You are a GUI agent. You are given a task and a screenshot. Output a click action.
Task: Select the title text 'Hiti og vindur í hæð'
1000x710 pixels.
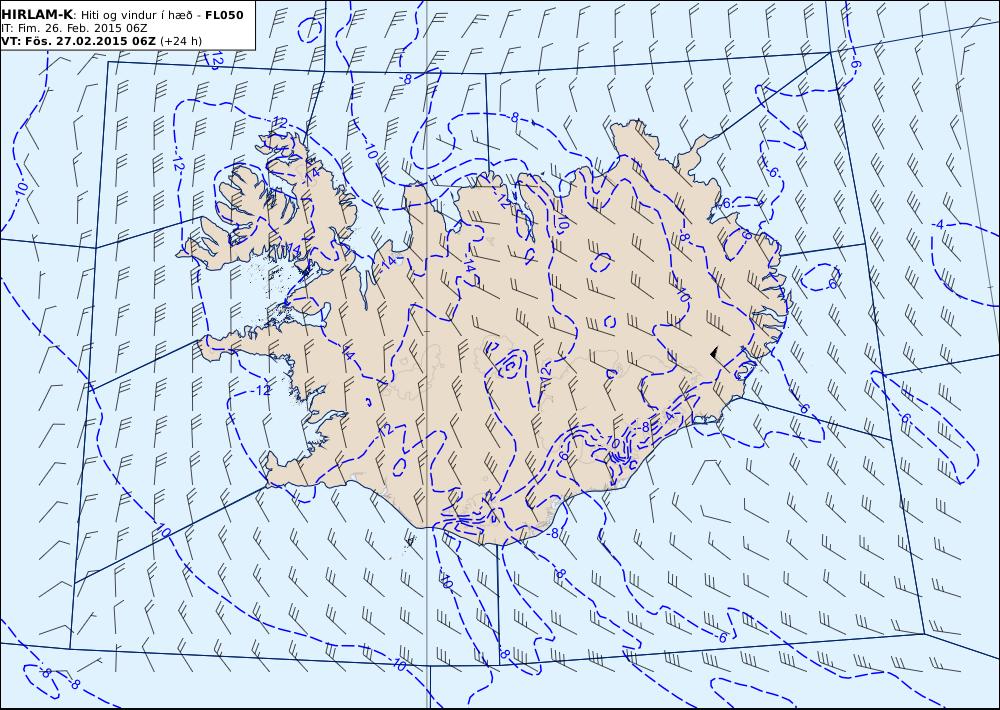tap(136, 15)
